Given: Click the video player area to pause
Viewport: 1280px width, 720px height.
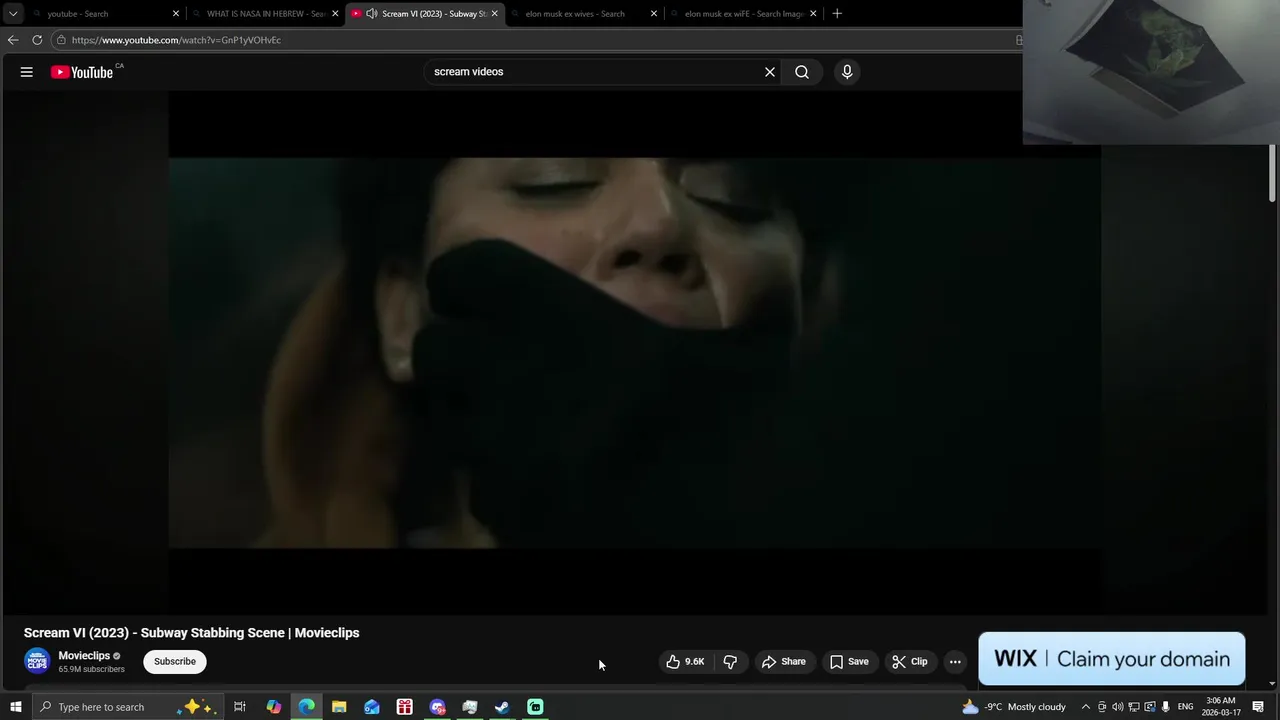Looking at the screenshot, I should 635,352.
